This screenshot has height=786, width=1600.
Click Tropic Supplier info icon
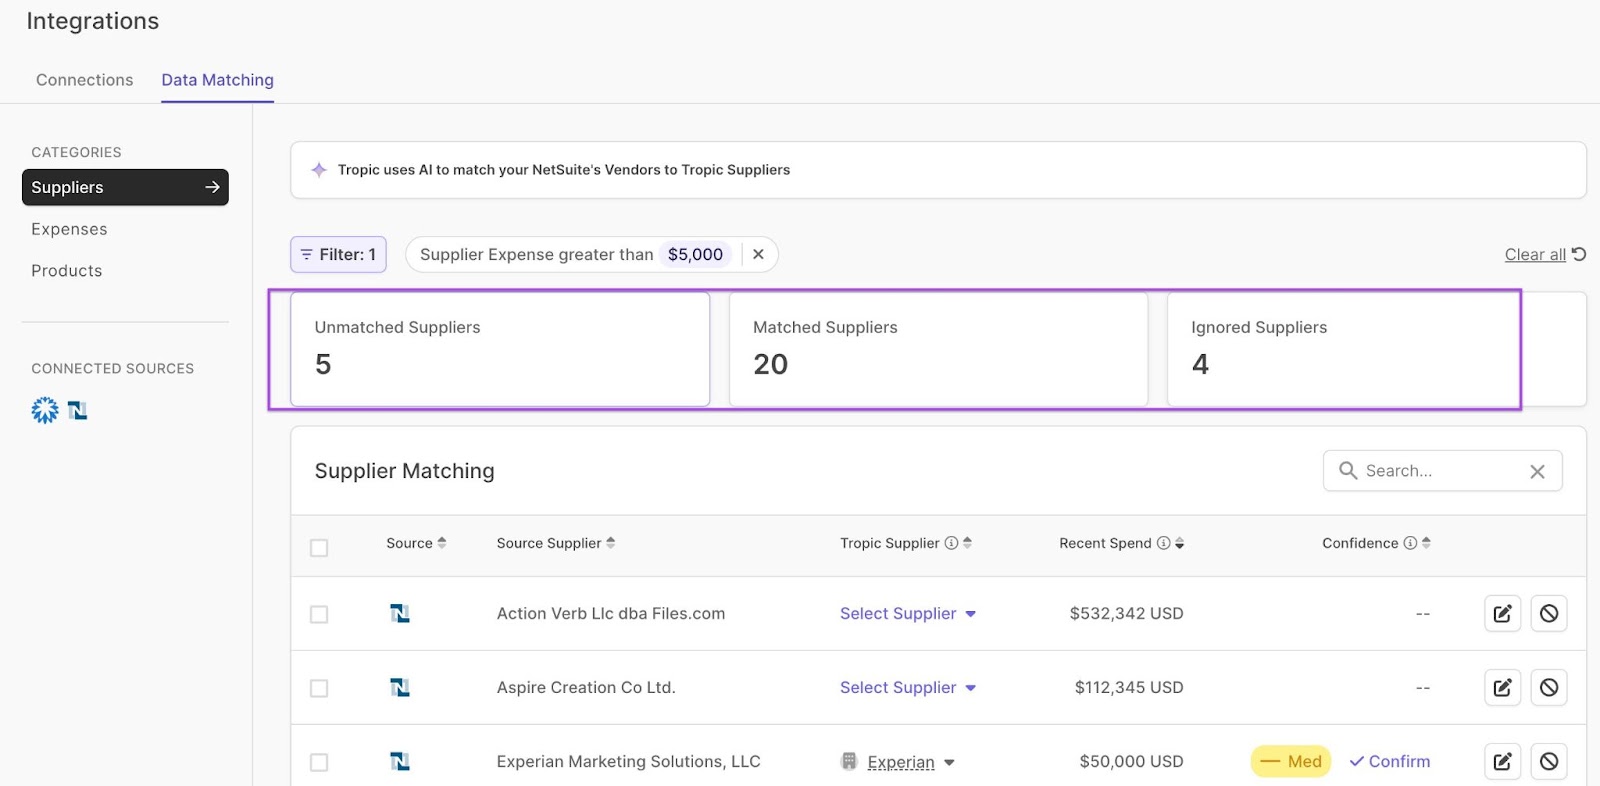pos(951,543)
